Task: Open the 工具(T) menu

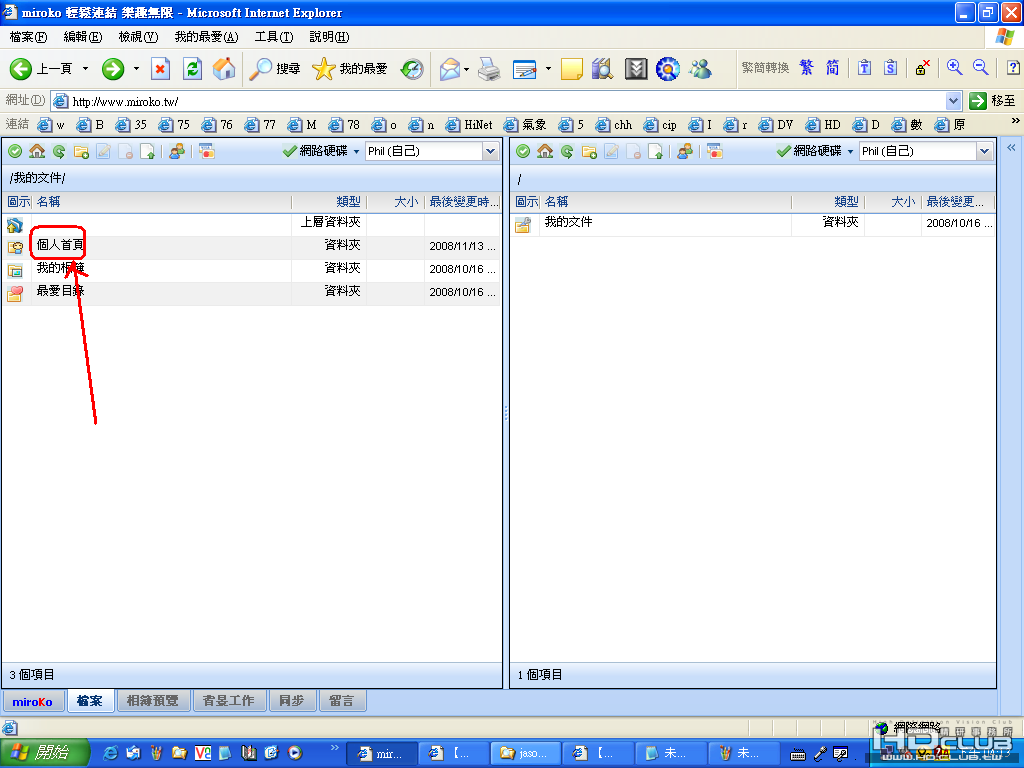Action: point(274,37)
